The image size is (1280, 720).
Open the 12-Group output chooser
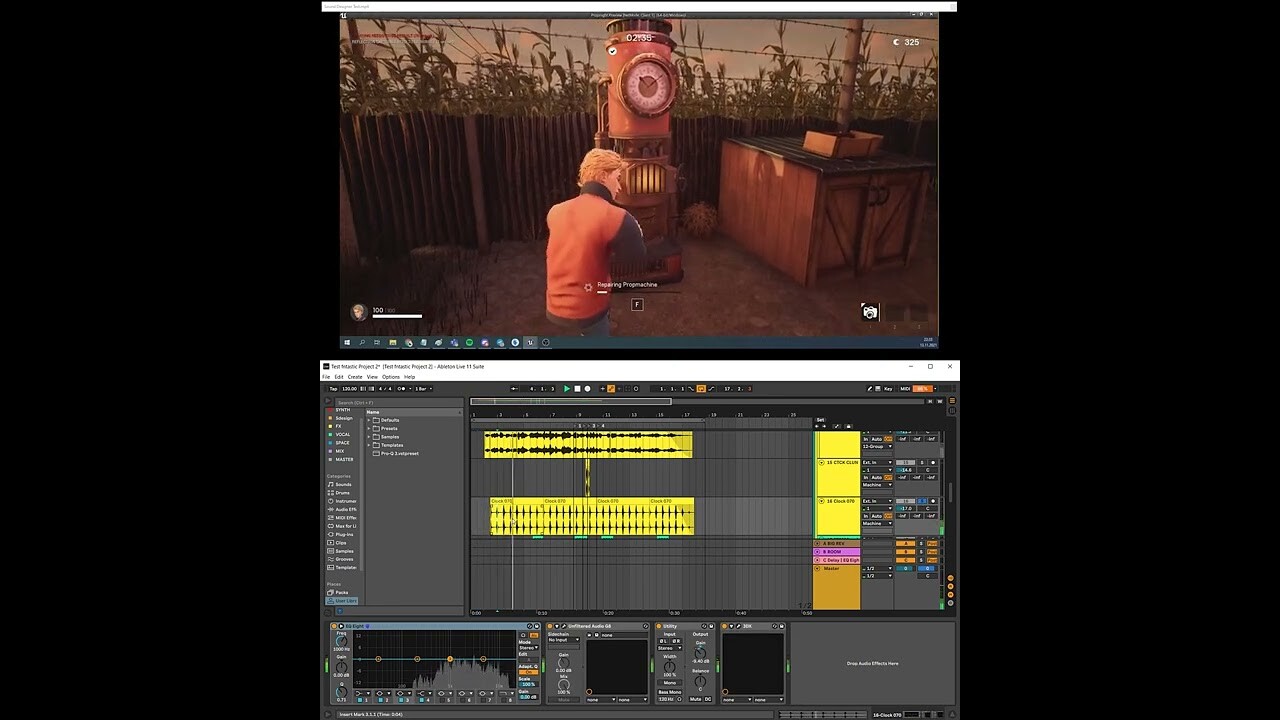click(877, 446)
